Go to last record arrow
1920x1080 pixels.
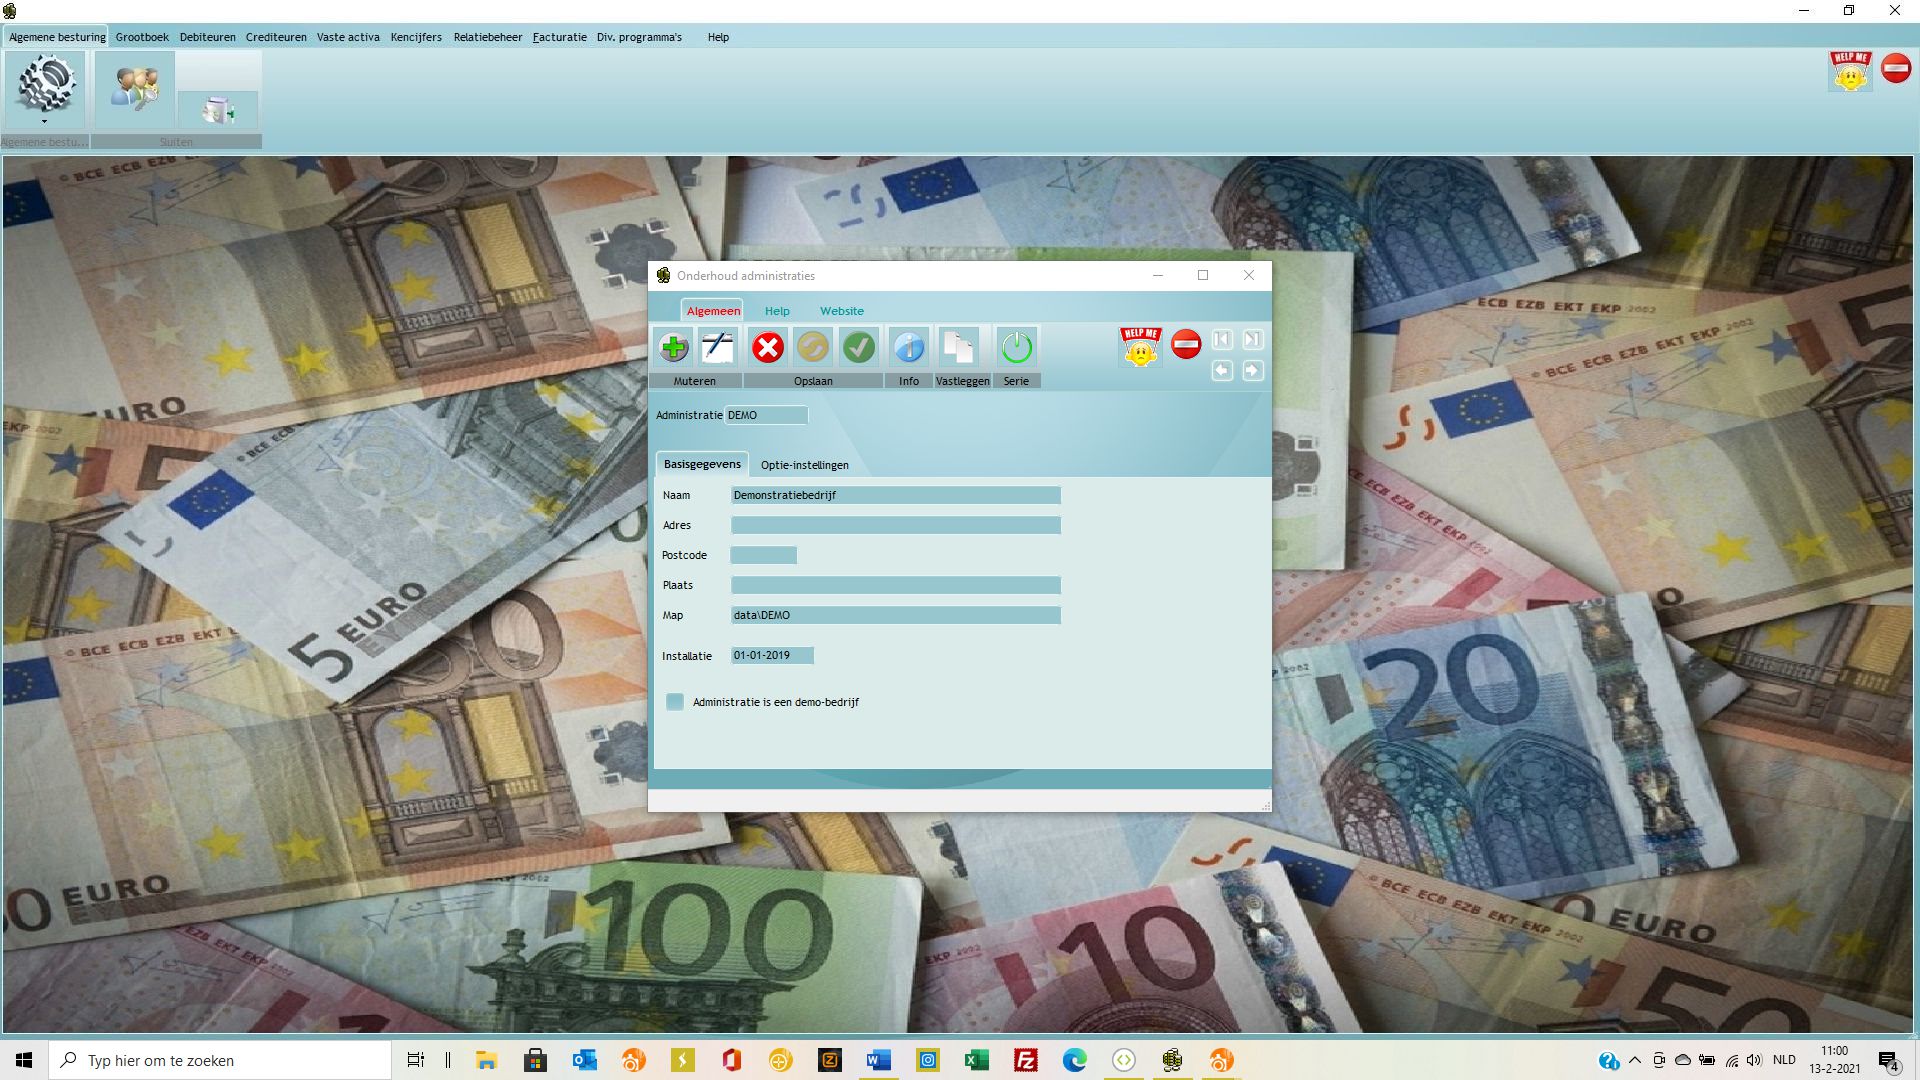pyautogui.click(x=1252, y=340)
